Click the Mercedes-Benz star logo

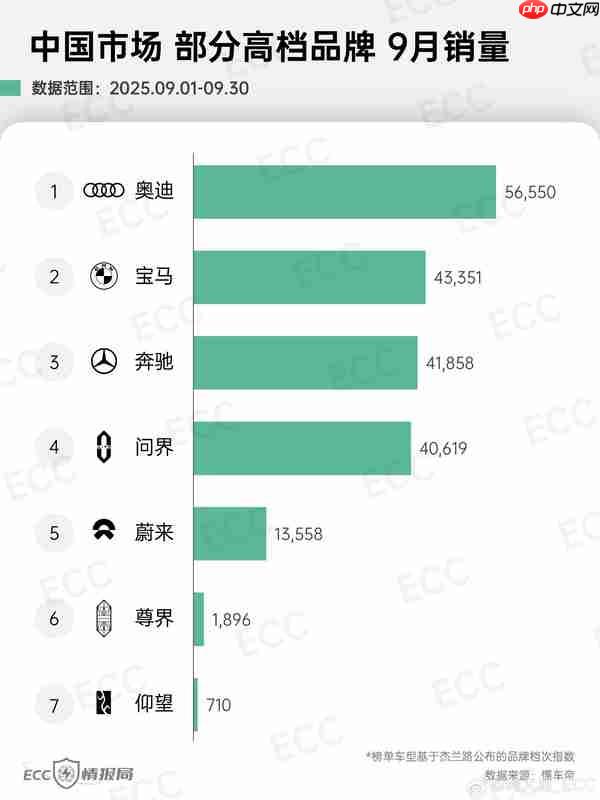[x=104, y=362]
